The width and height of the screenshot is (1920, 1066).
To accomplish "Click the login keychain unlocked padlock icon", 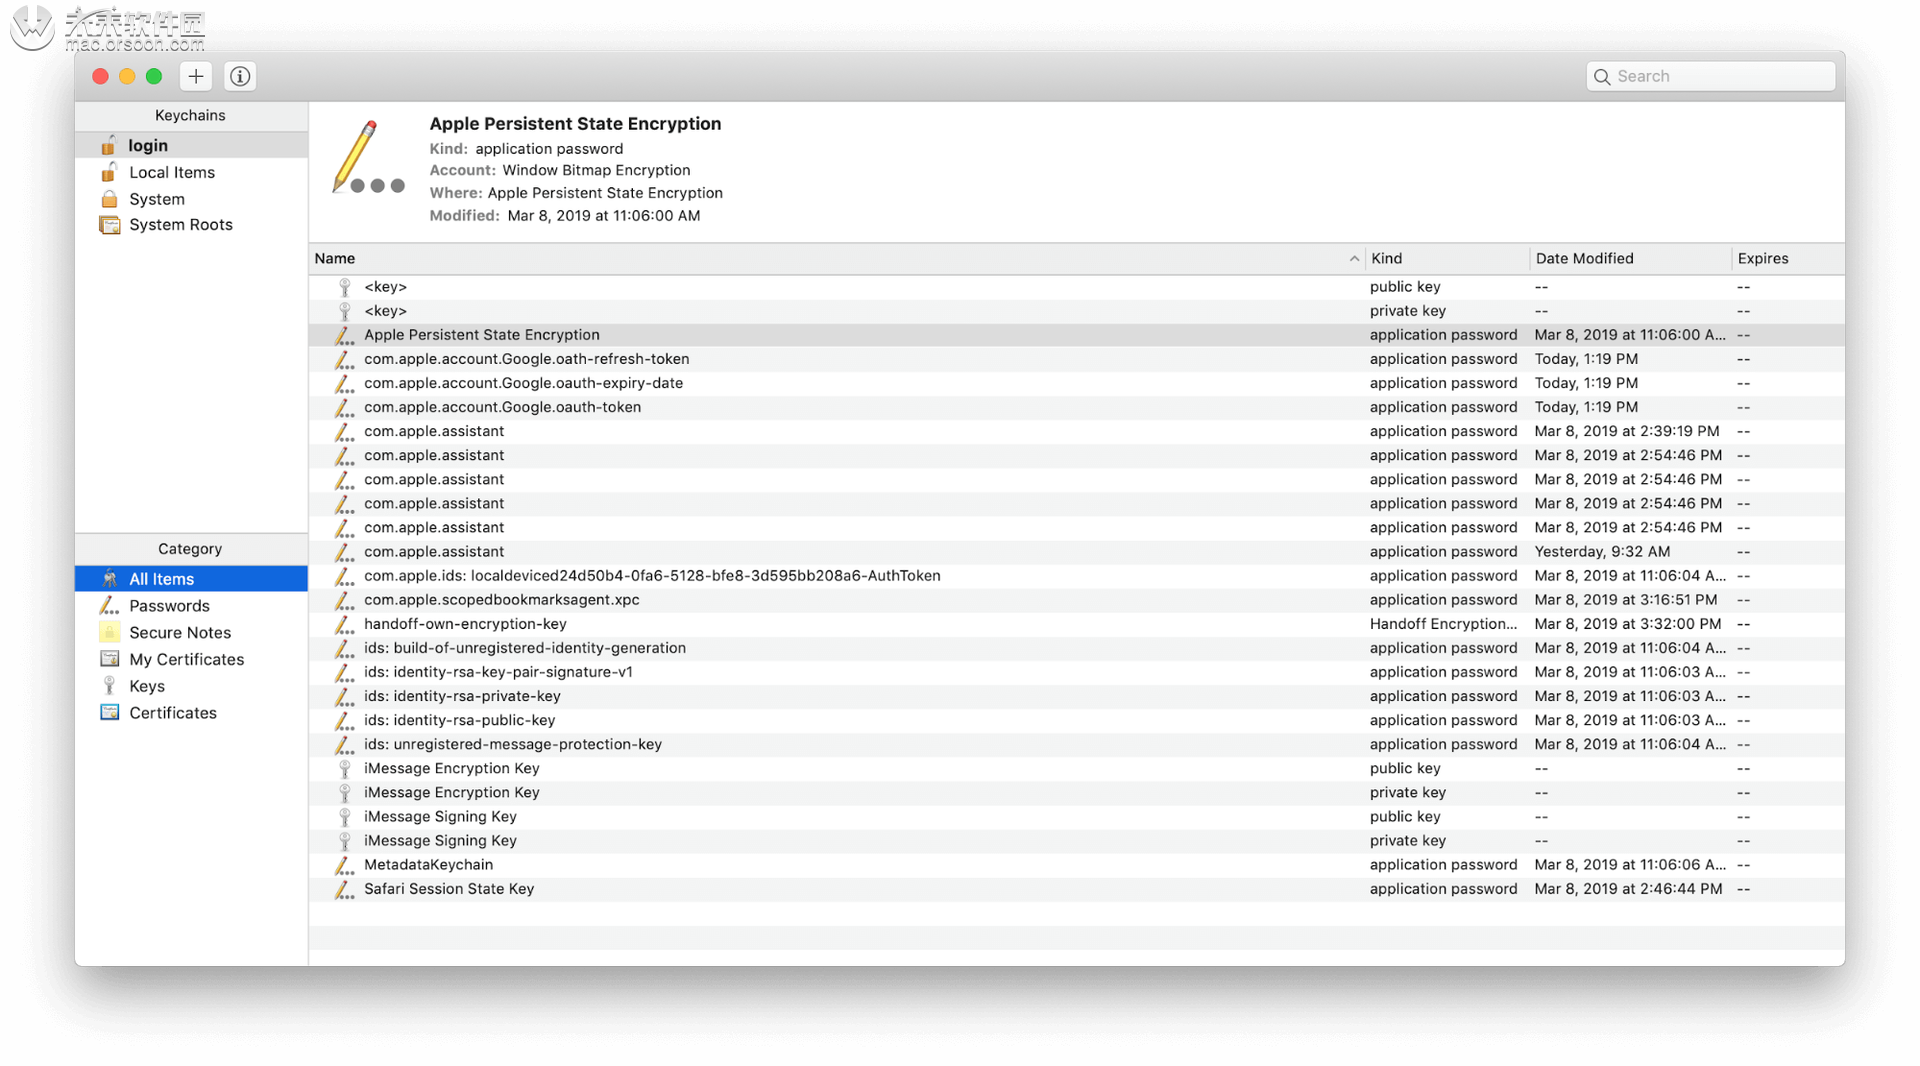I will tap(109, 145).
